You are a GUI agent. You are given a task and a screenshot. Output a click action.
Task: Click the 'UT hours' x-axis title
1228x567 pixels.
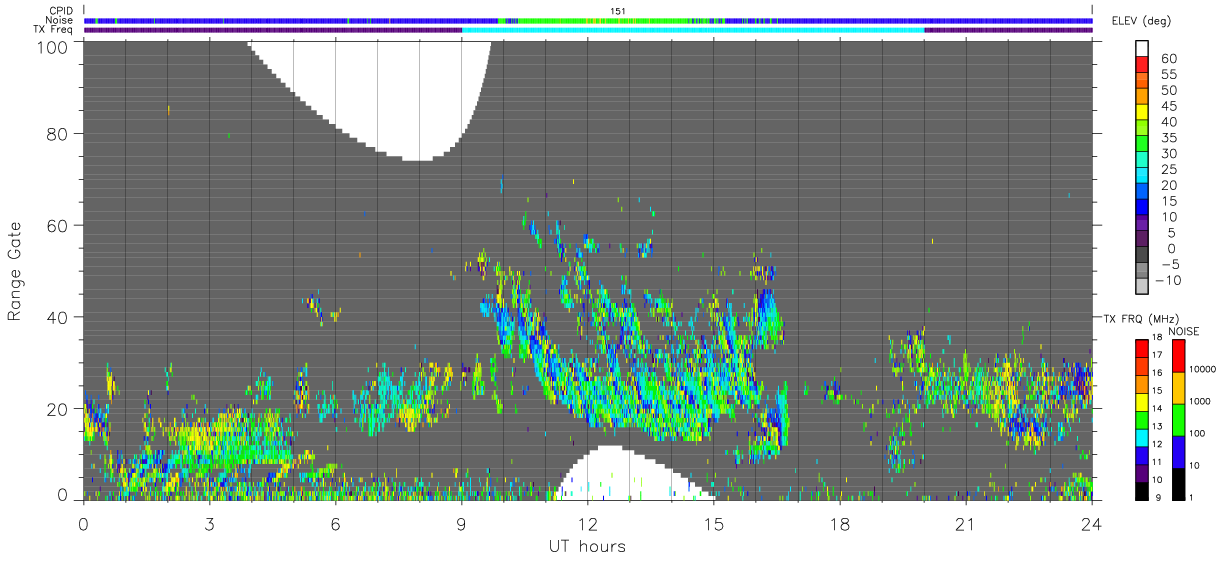[x=587, y=546]
